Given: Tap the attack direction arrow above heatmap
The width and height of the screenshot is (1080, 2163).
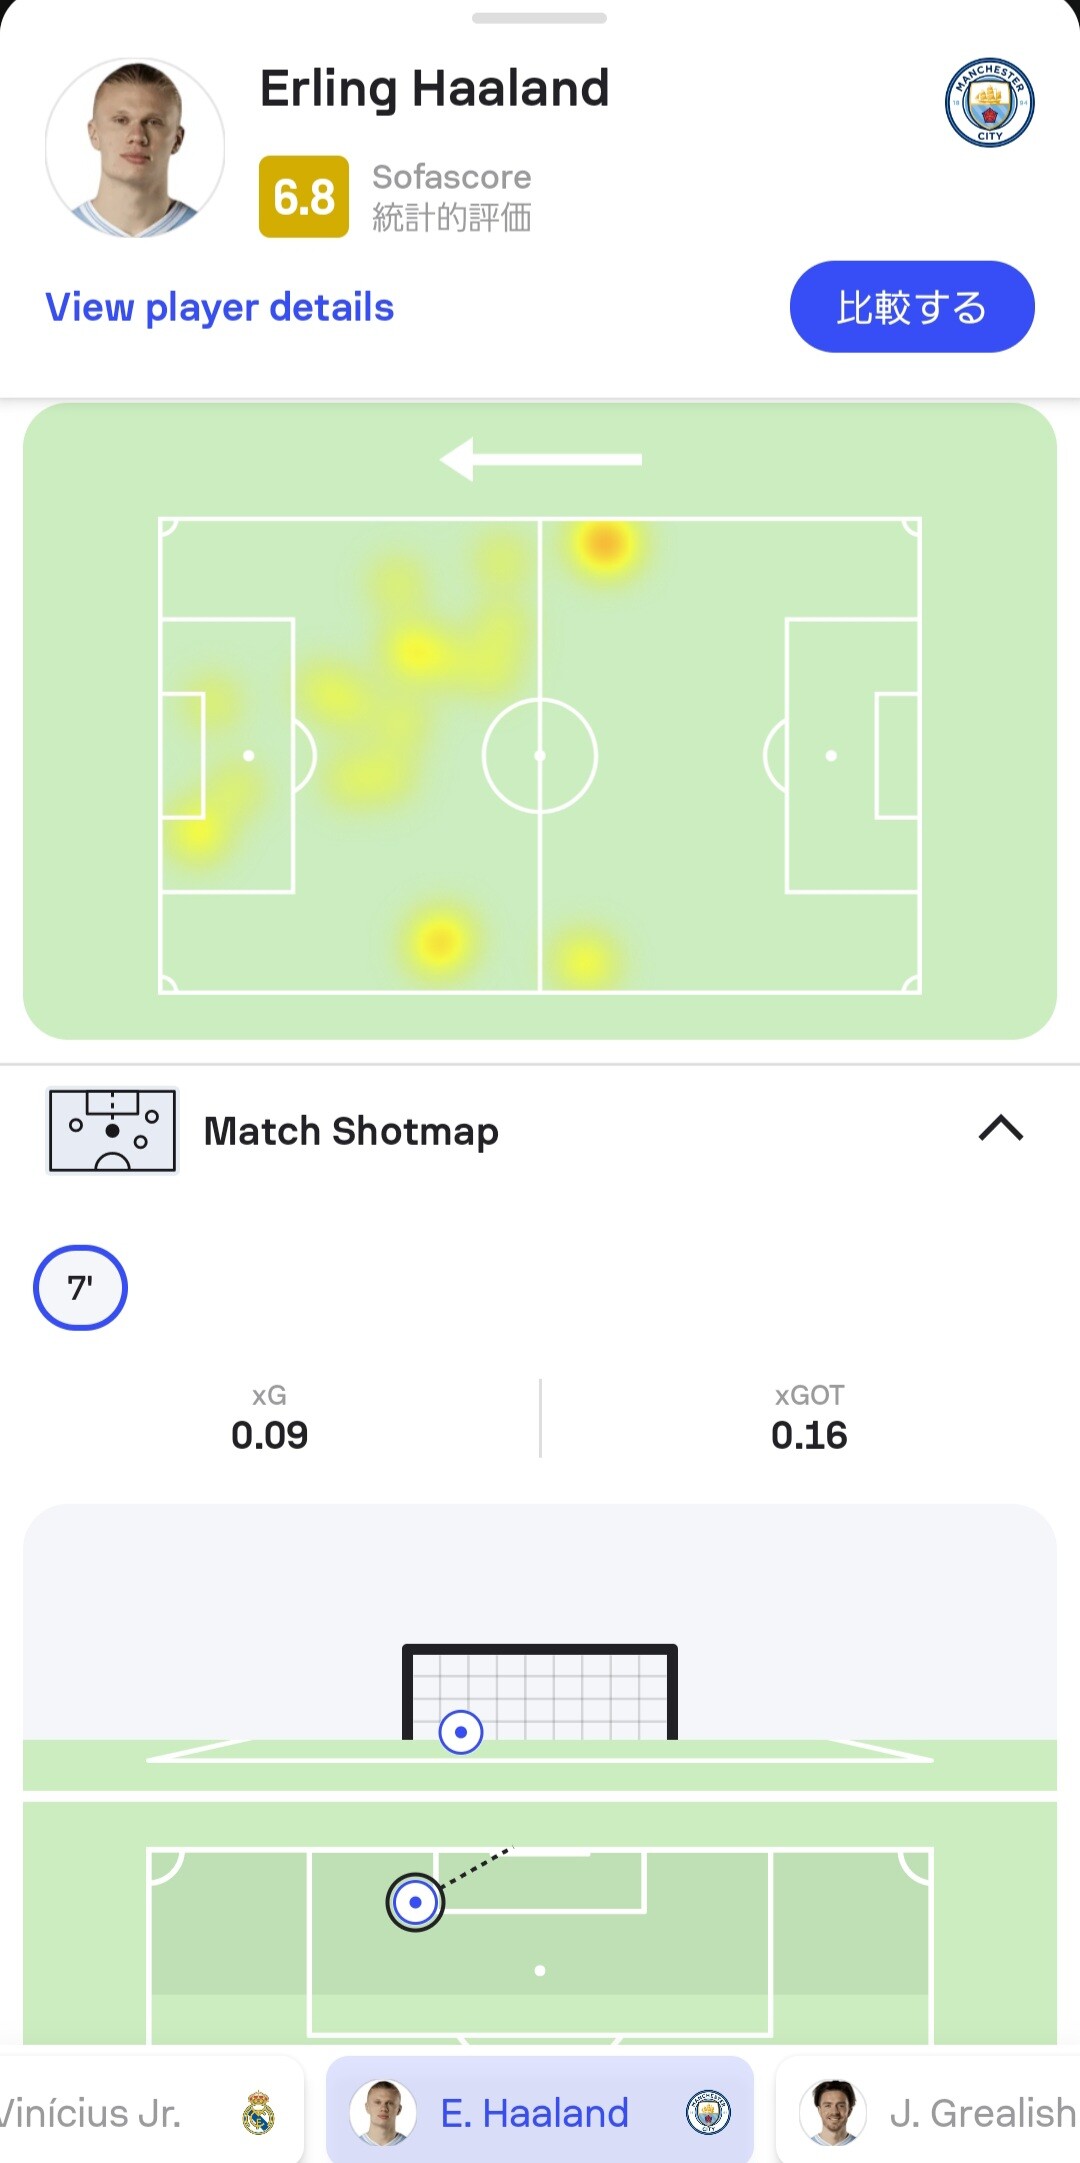Looking at the screenshot, I should tap(541, 459).
